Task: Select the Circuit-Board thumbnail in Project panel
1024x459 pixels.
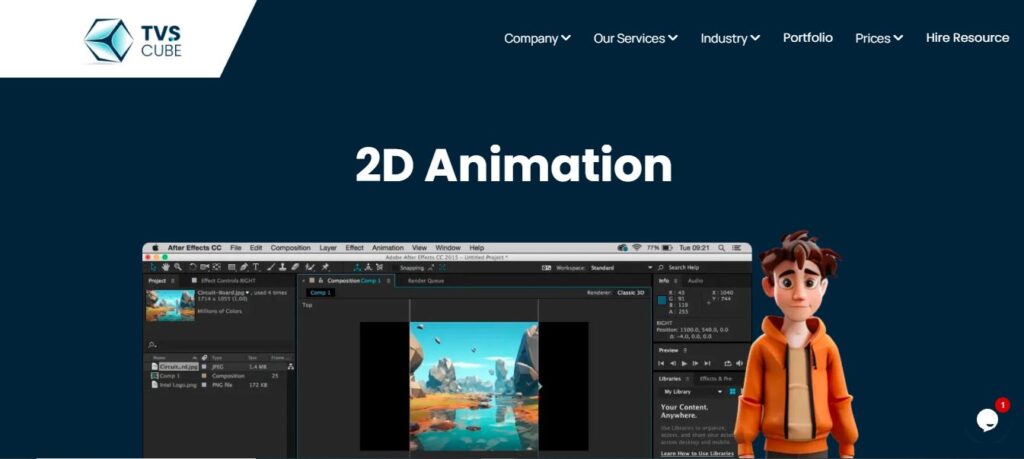Action: point(170,305)
